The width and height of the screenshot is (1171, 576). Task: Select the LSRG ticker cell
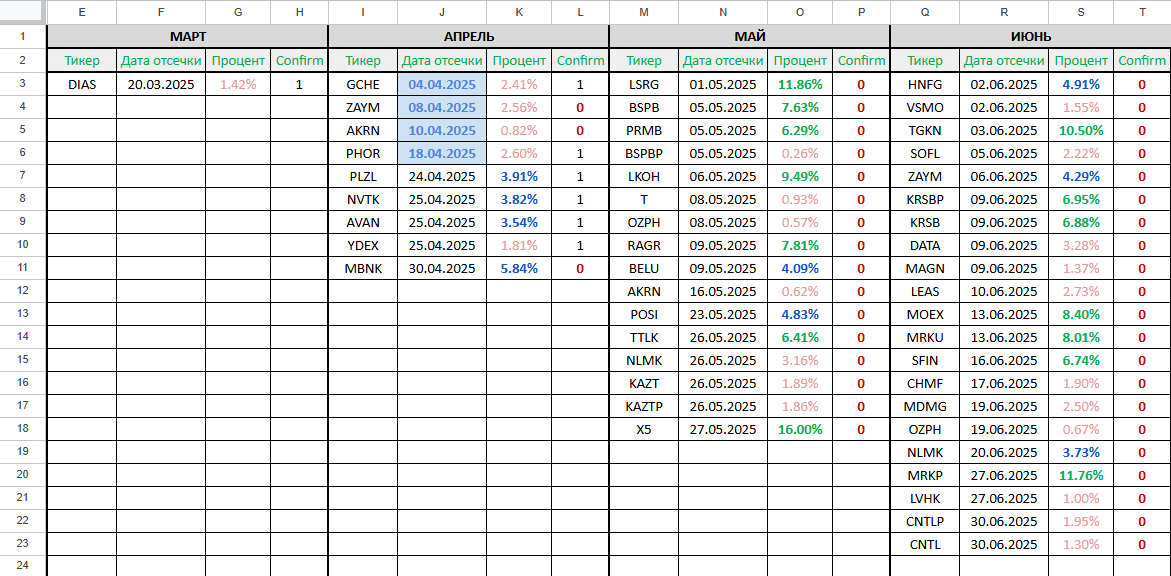(x=644, y=84)
